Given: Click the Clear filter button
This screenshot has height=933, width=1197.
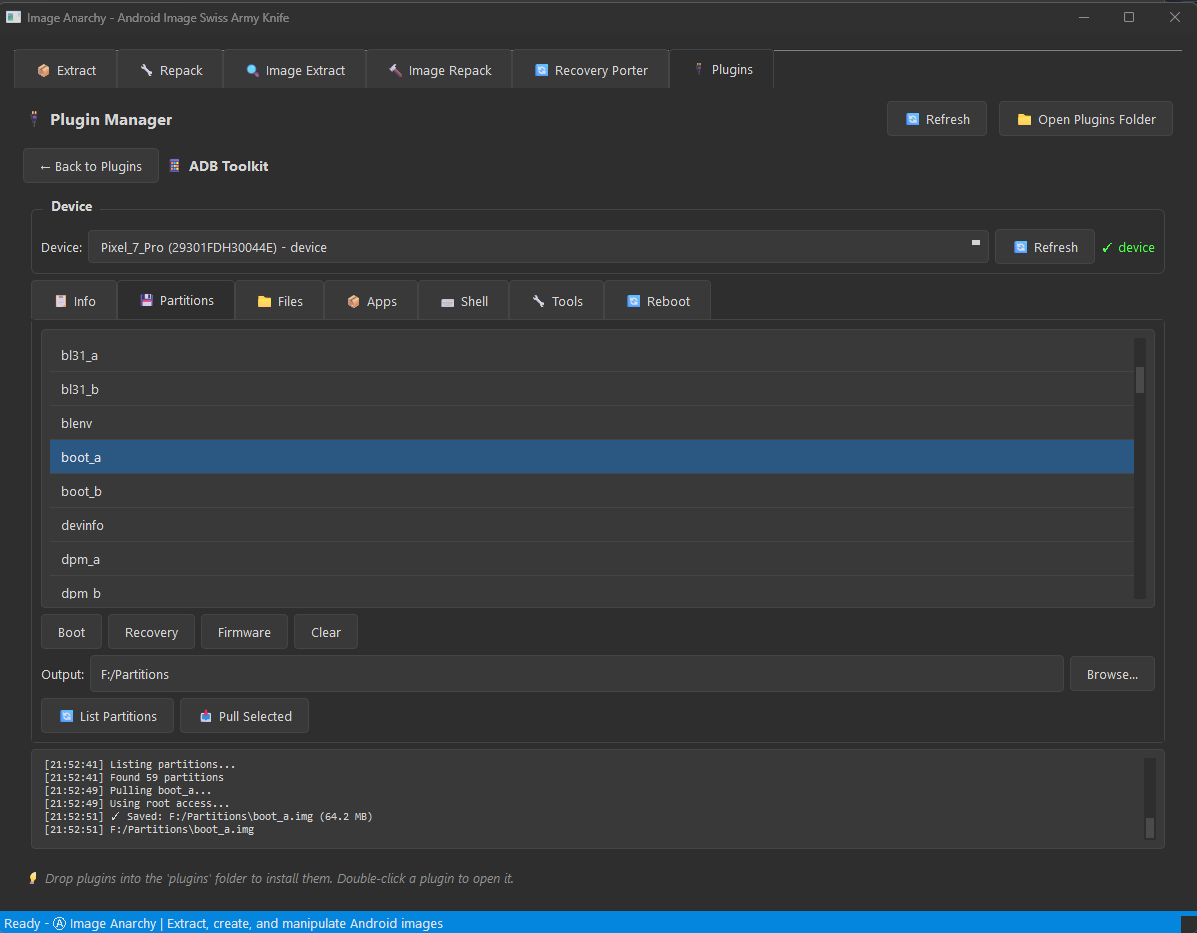Looking at the screenshot, I should [325, 631].
